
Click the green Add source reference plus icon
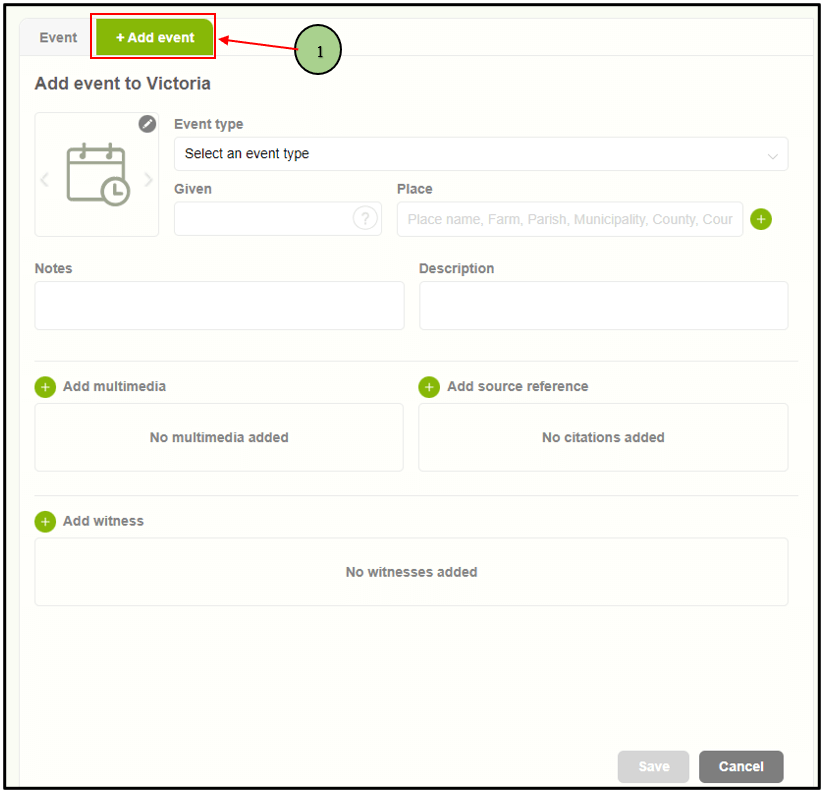[429, 387]
